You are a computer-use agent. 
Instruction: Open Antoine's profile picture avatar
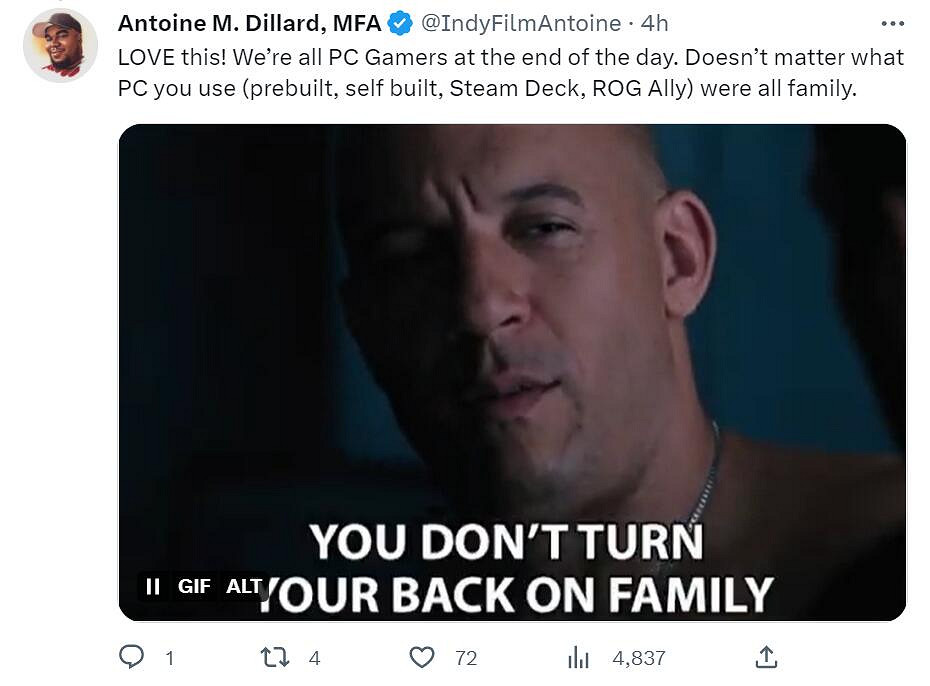click(60, 45)
